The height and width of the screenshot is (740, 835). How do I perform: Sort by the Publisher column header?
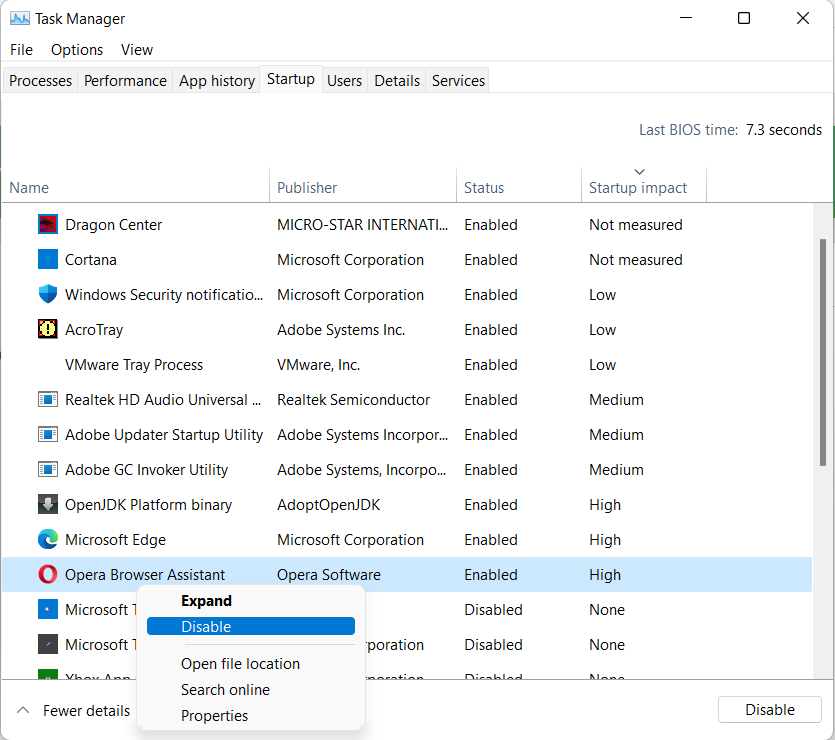pos(363,187)
